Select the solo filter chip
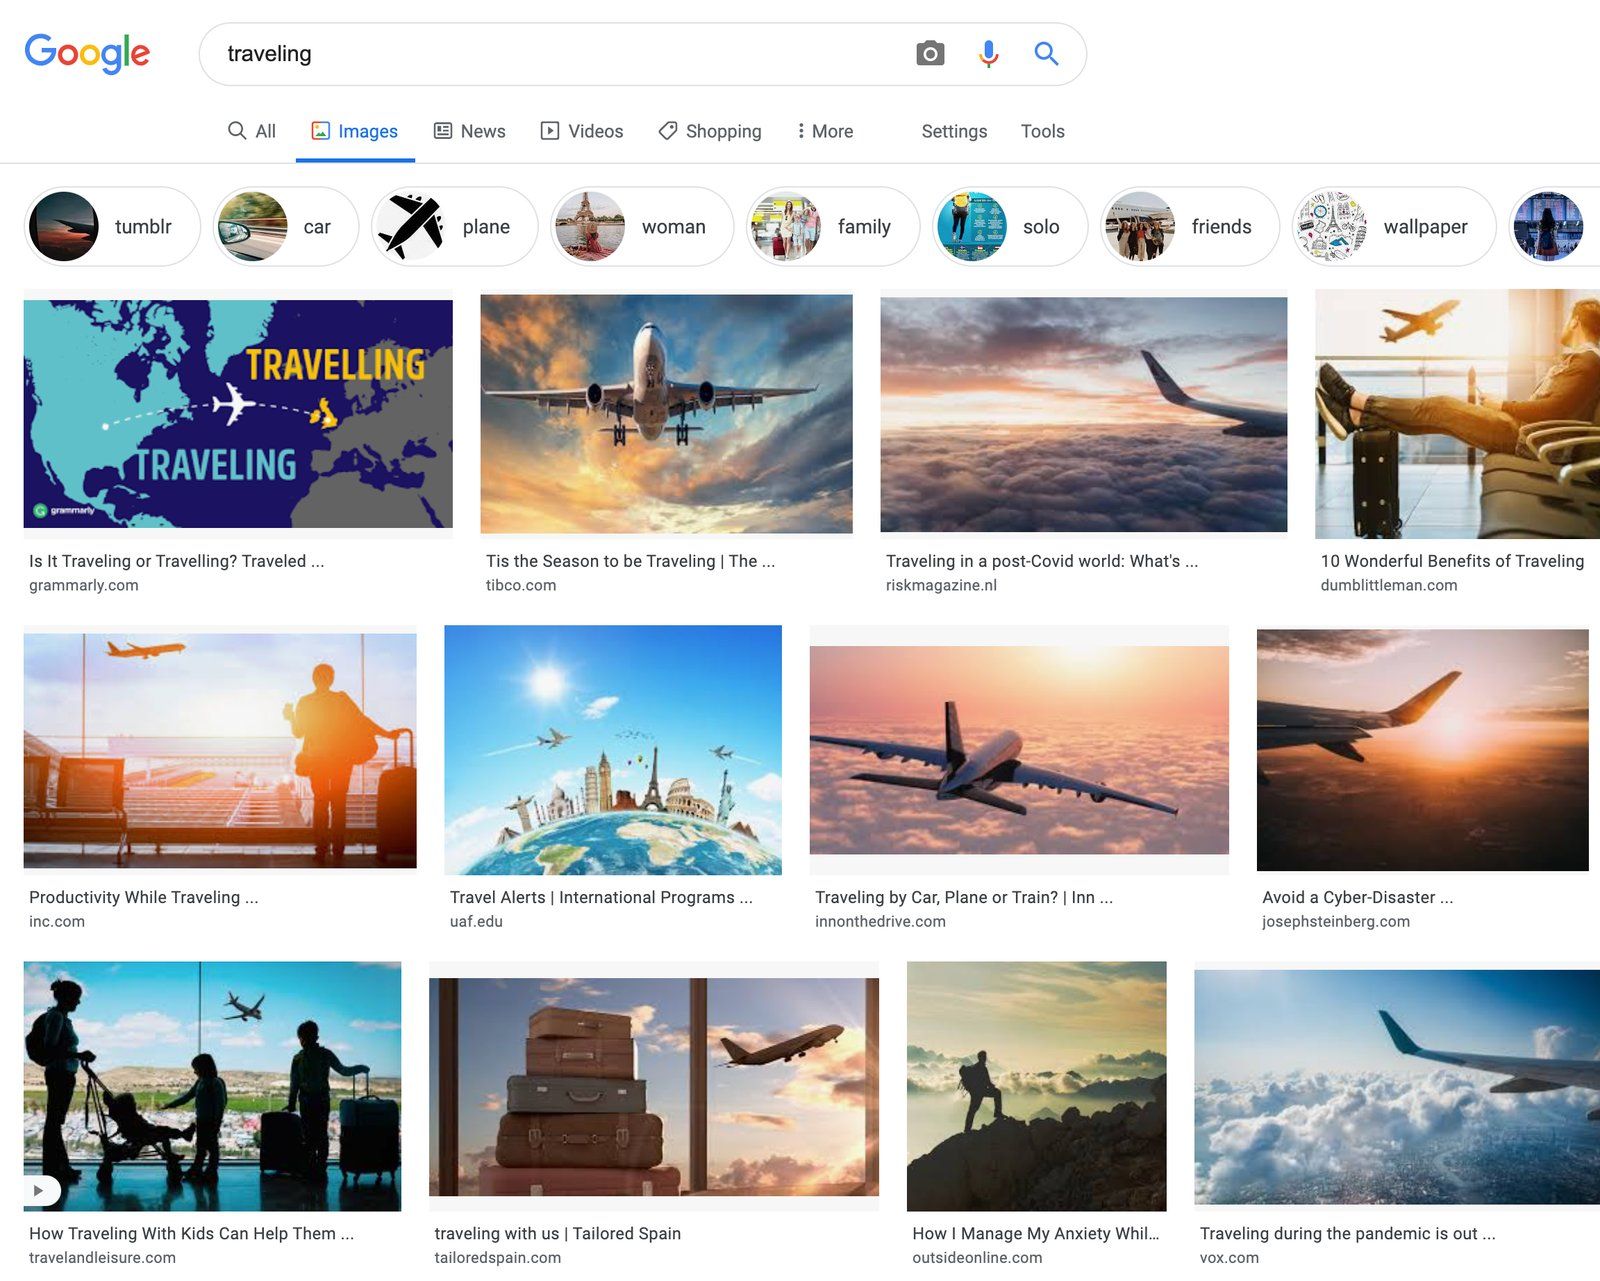The width and height of the screenshot is (1600, 1281). point(1010,227)
